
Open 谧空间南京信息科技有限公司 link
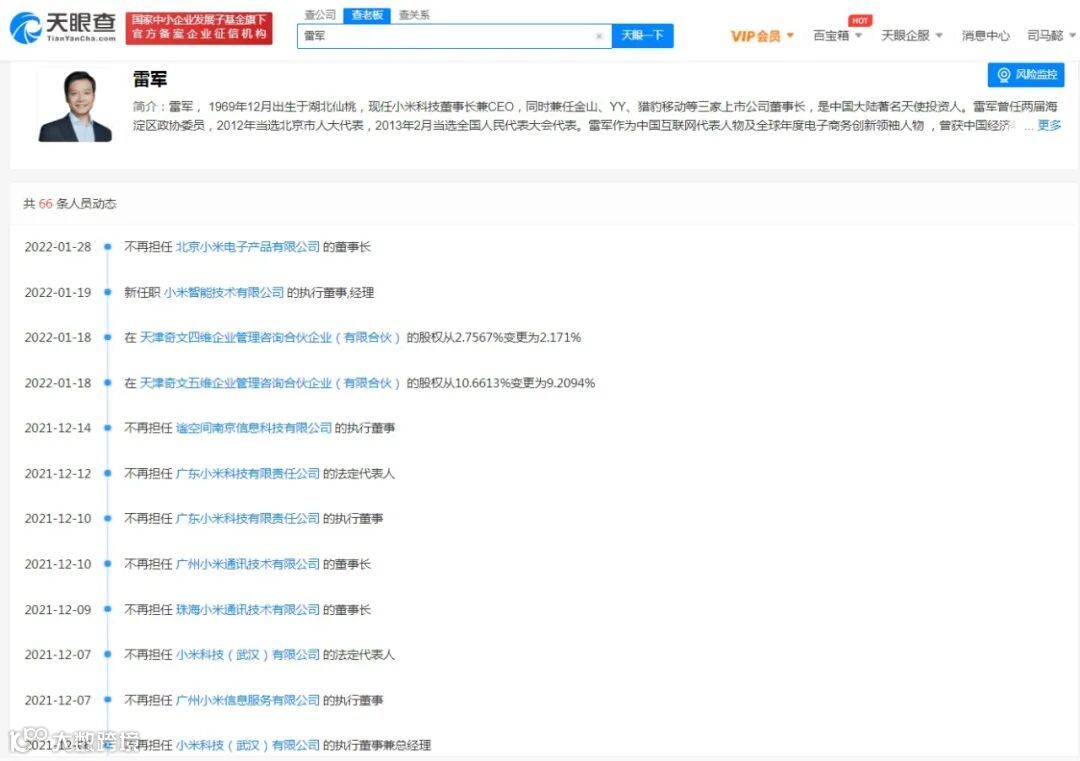(253, 428)
